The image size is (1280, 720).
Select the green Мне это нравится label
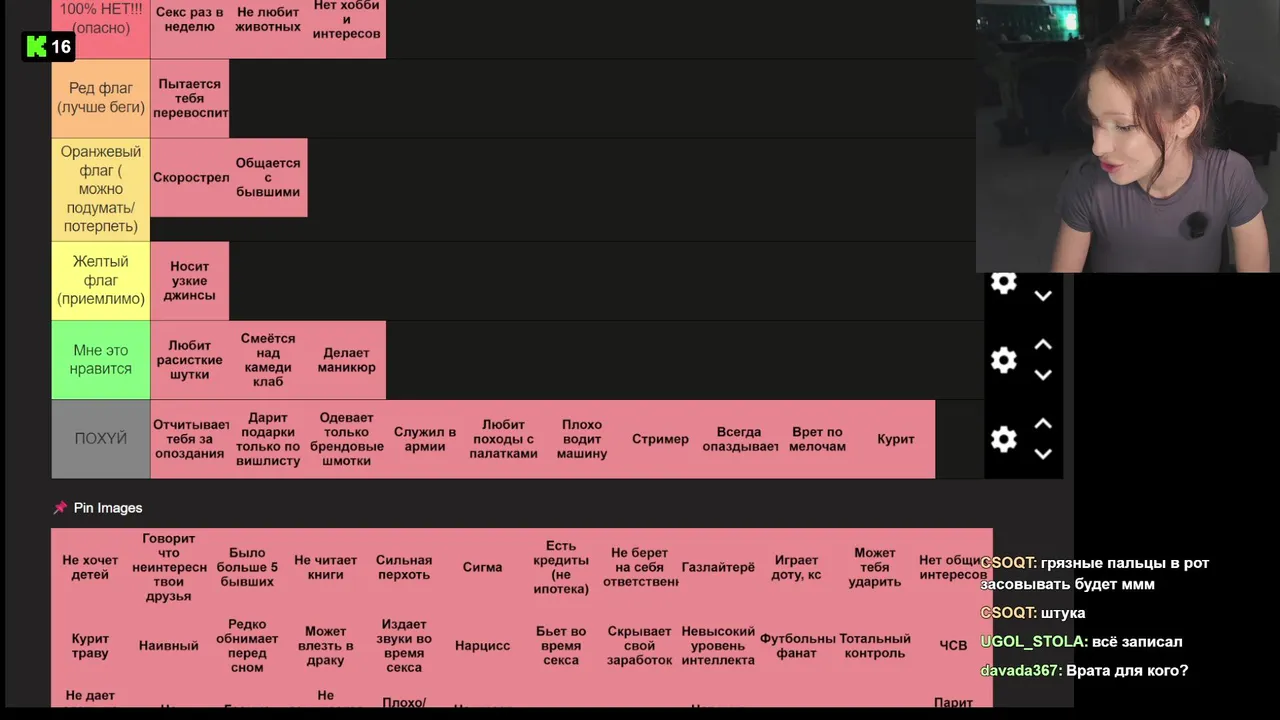[101, 360]
